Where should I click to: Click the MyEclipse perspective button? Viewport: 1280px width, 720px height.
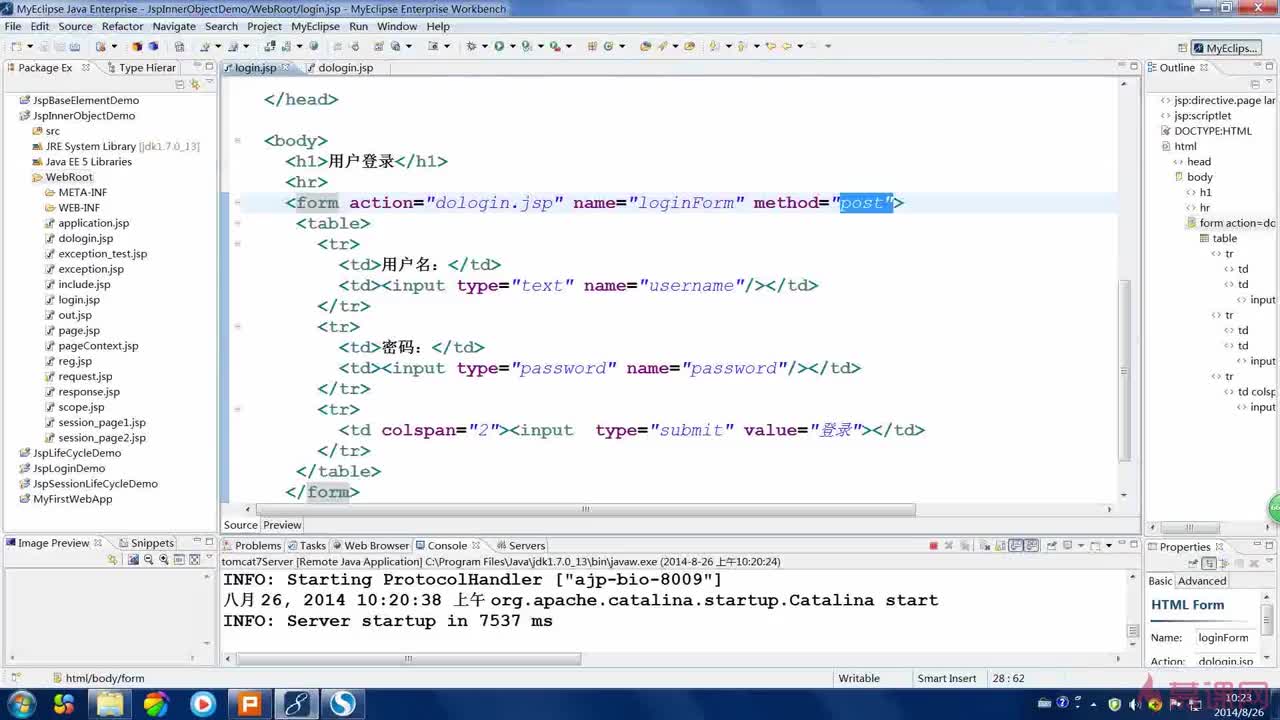(1225, 48)
